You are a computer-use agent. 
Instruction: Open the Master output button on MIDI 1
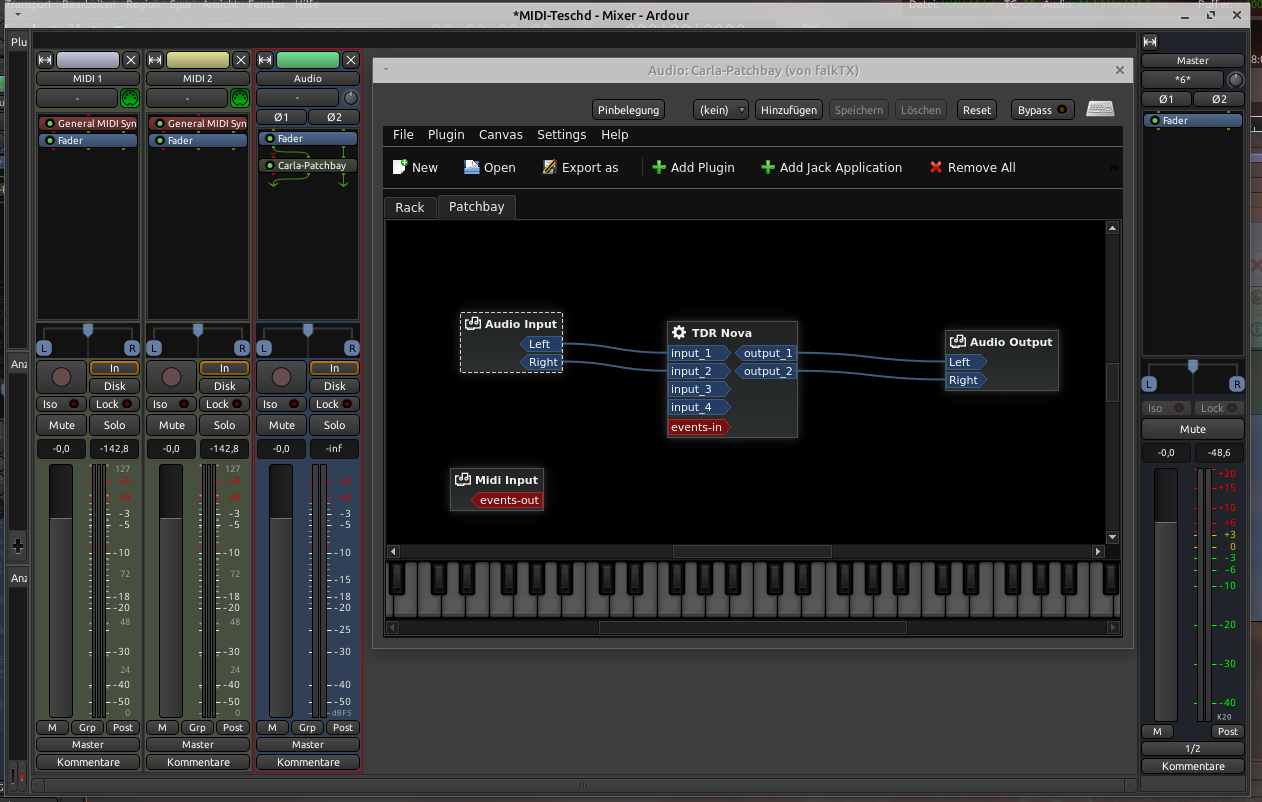coord(88,745)
